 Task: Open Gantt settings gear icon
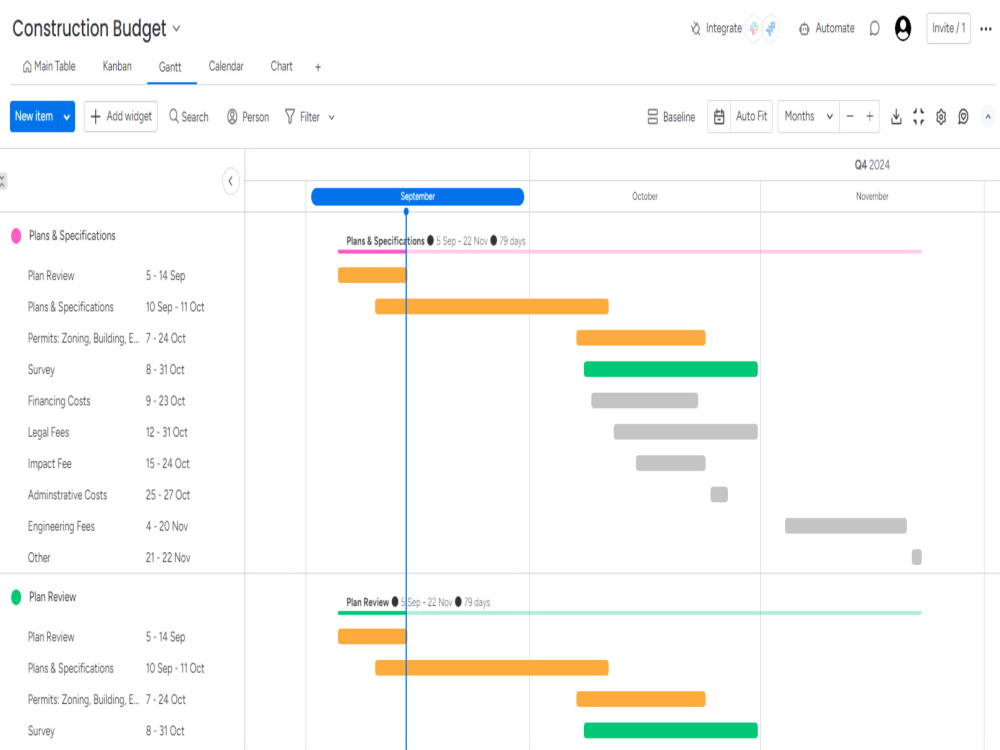tap(941, 117)
